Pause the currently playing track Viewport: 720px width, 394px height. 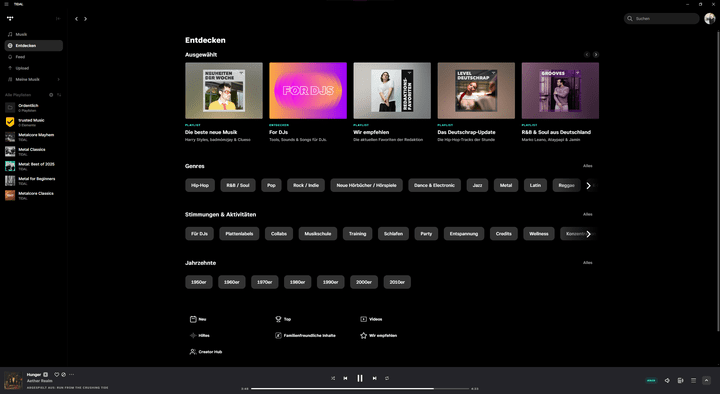tap(360, 378)
